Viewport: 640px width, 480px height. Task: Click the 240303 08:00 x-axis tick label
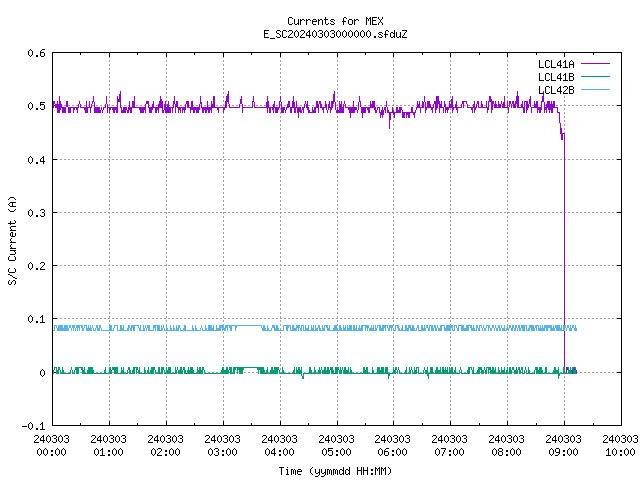pyautogui.click(x=507, y=446)
